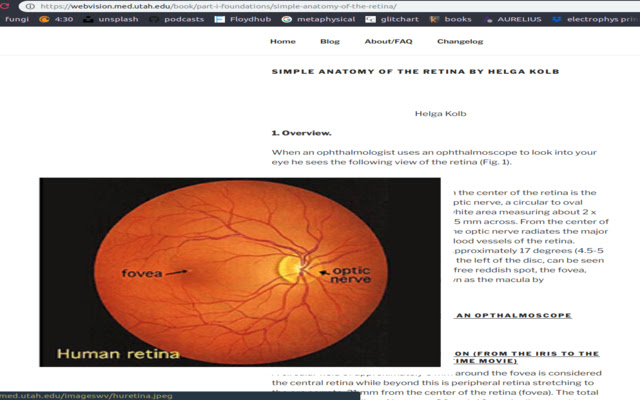
Task: Open the metaphysical Google bookmark
Action: tap(318, 19)
